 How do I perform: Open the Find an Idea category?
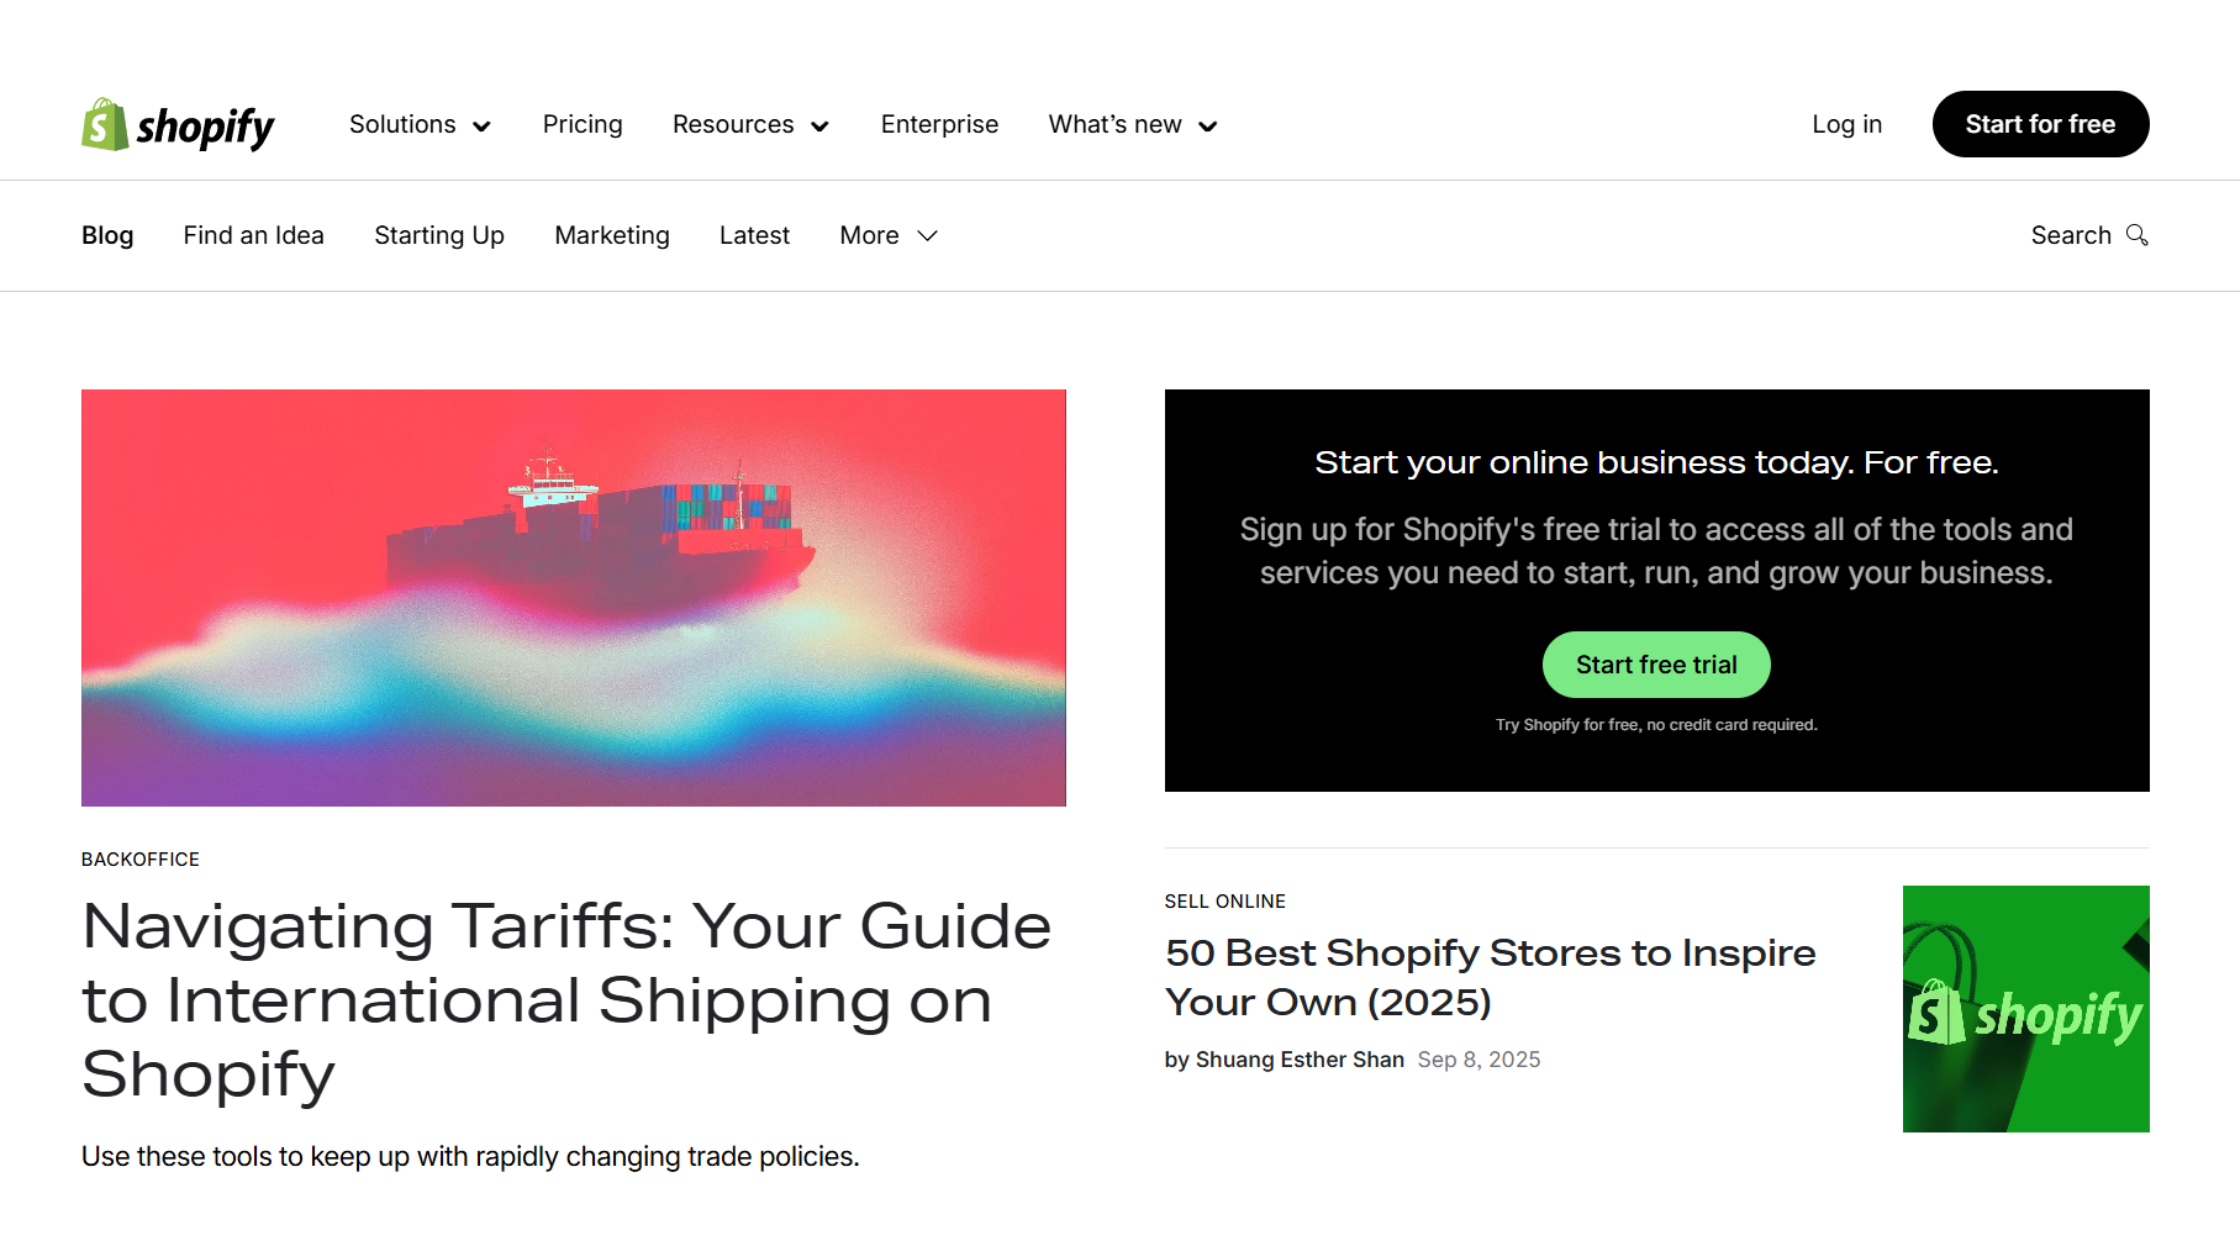click(253, 235)
